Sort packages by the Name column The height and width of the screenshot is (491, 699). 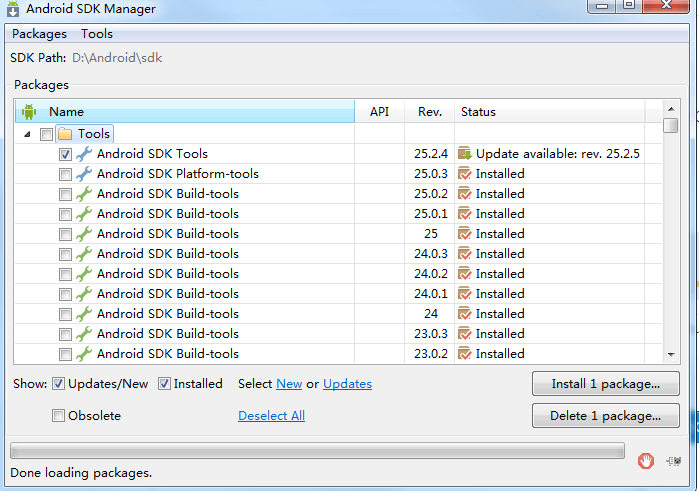(x=185, y=111)
